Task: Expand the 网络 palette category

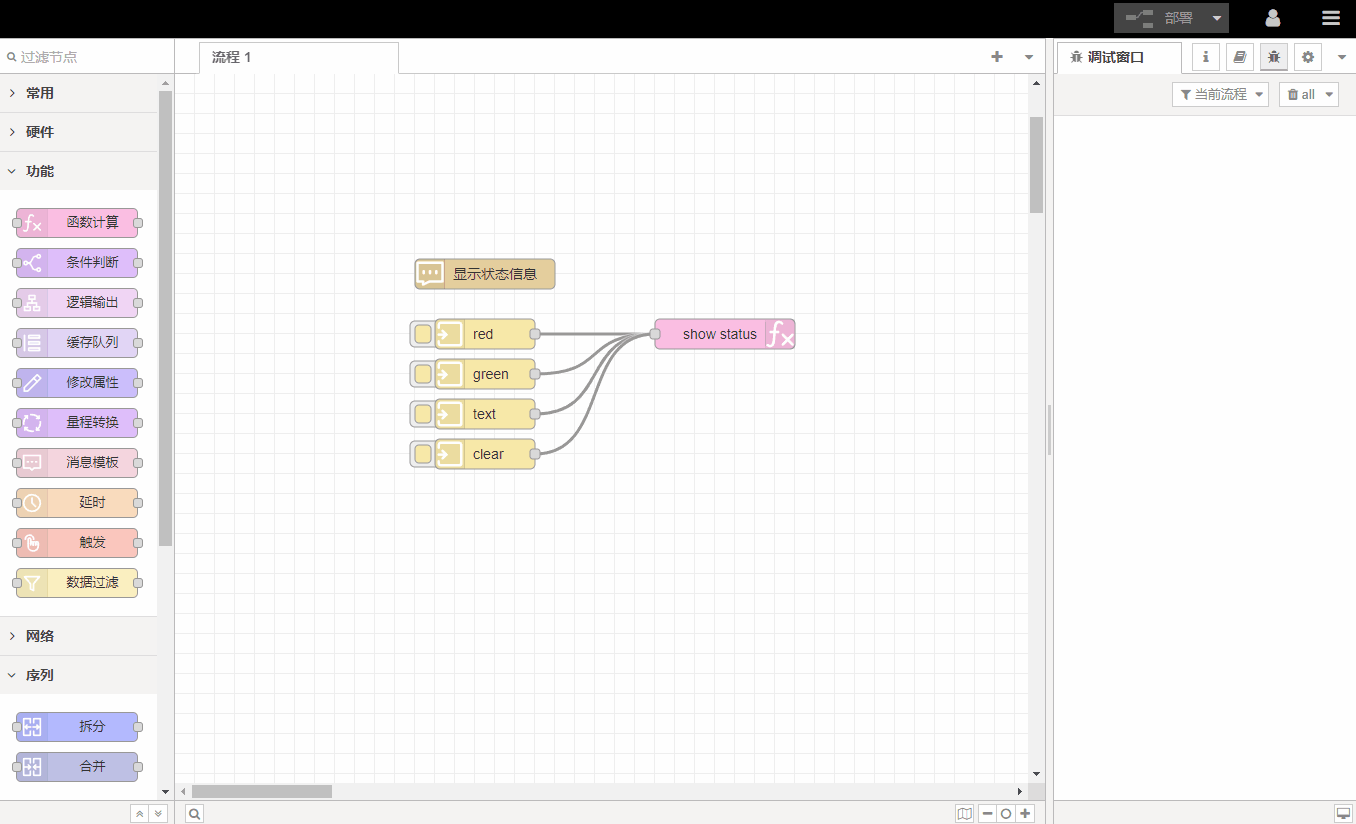Action: coord(40,636)
